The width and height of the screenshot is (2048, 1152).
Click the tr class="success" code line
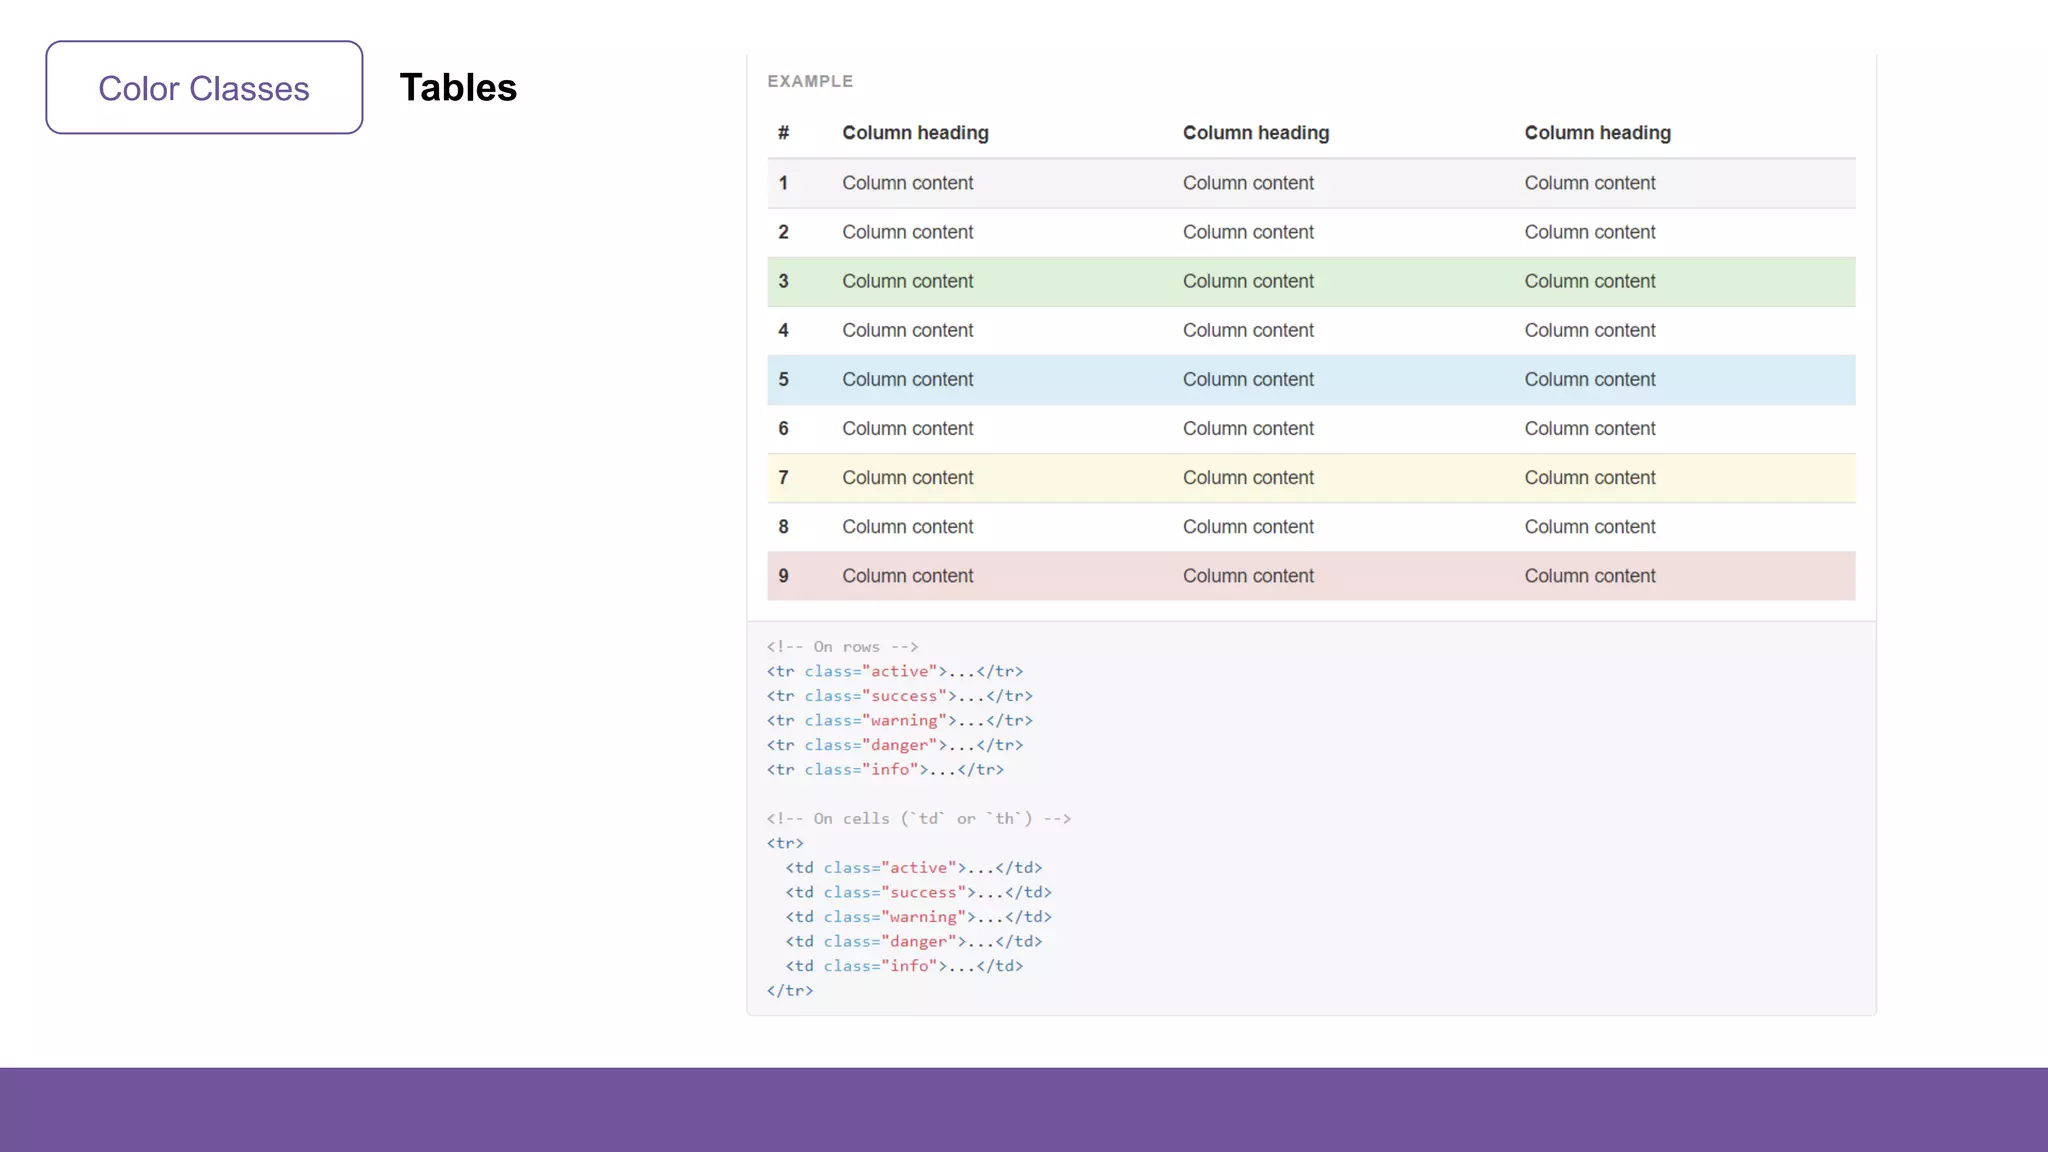(899, 696)
